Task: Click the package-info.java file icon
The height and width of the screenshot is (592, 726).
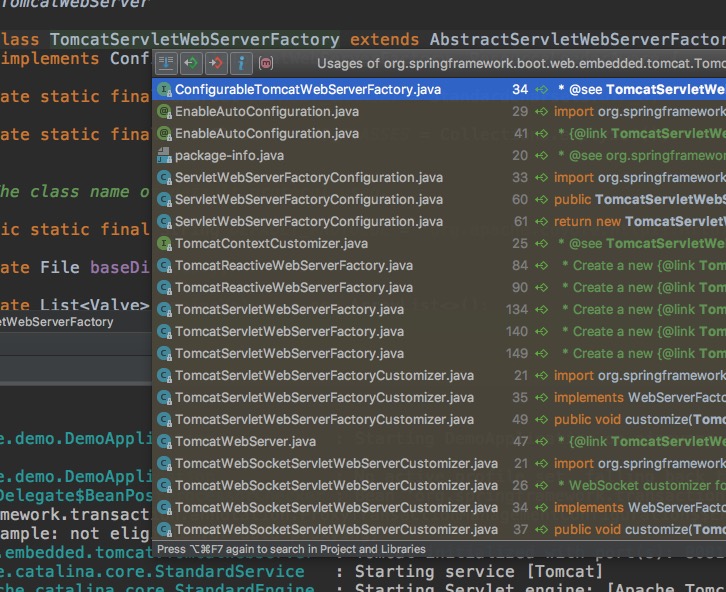Action: tap(164, 156)
